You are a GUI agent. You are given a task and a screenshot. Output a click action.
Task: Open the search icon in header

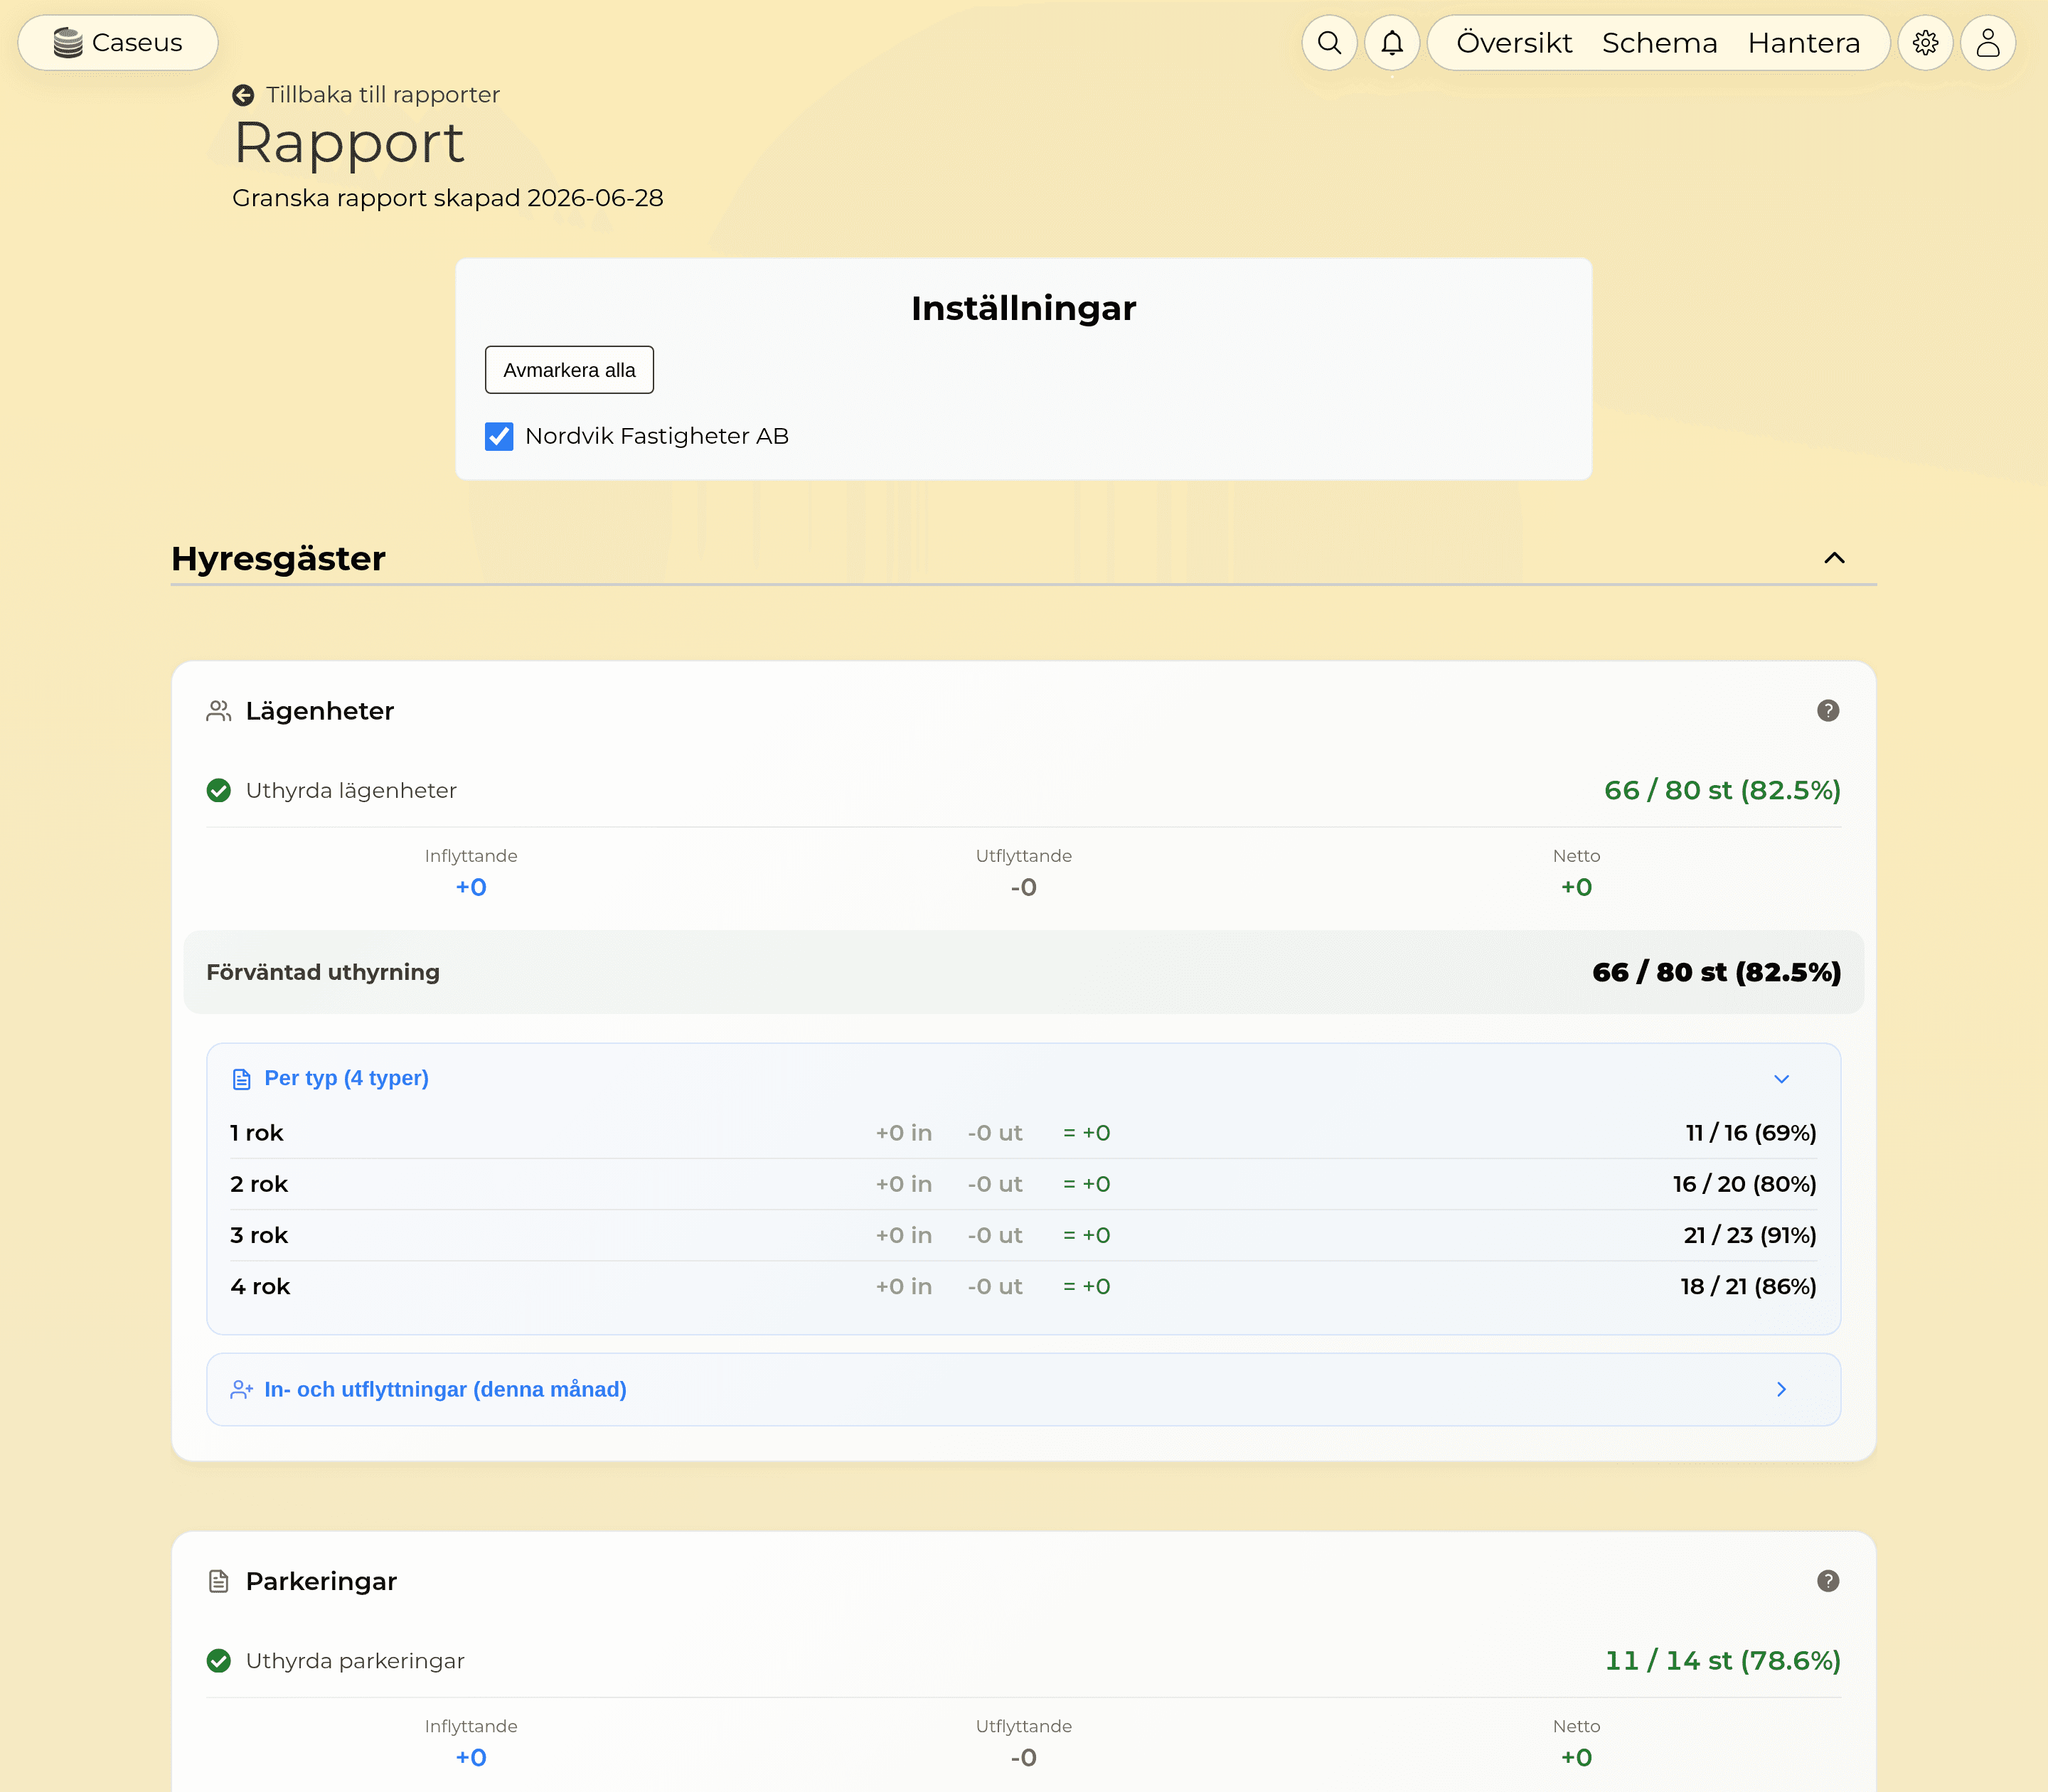(x=1329, y=43)
